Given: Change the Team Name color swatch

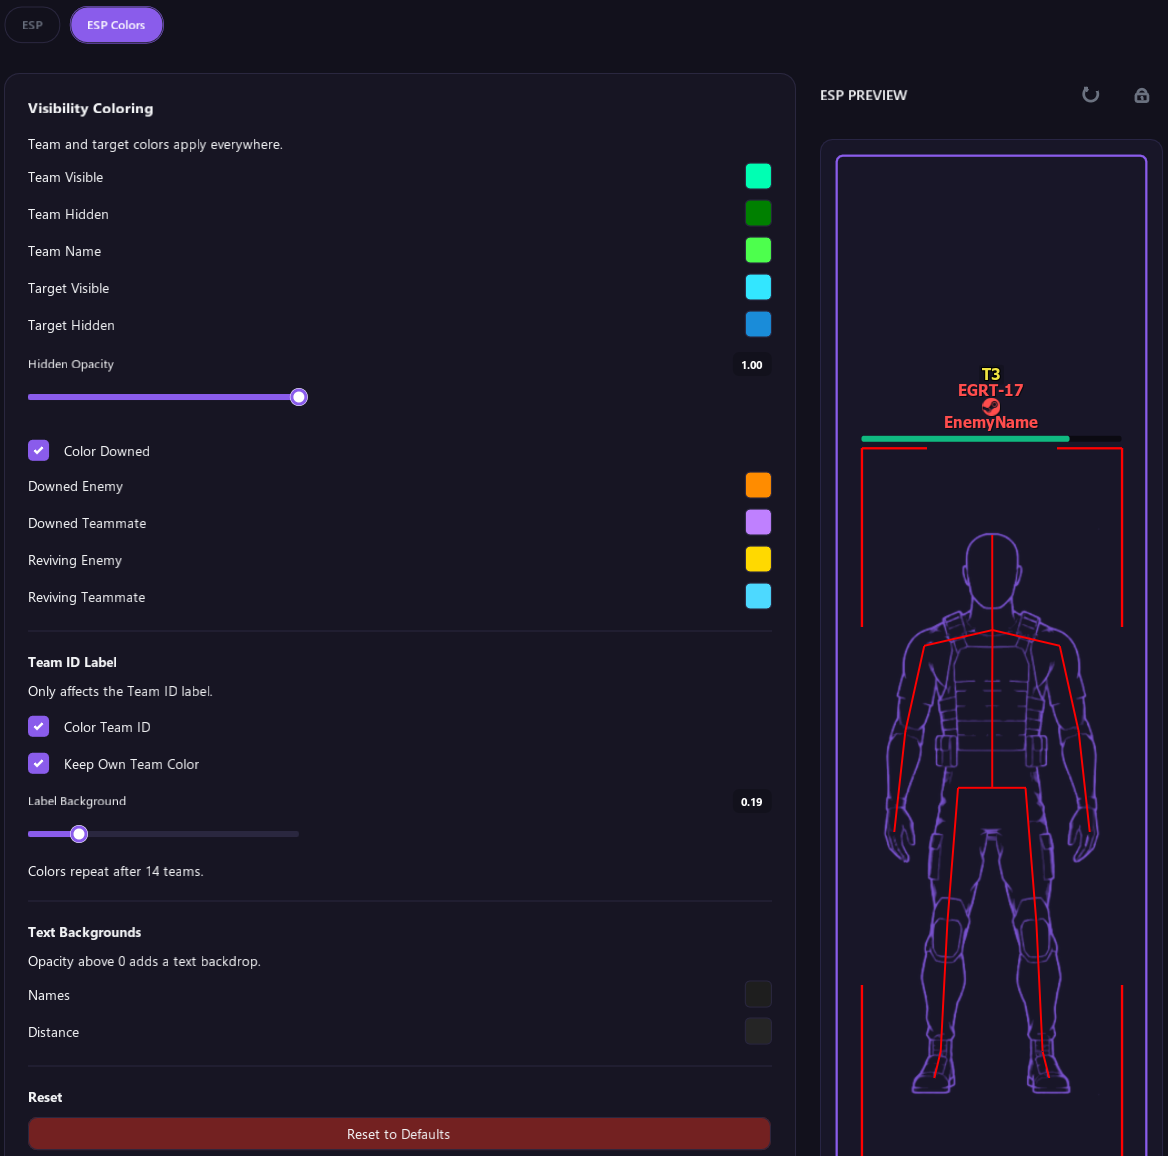Looking at the screenshot, I should point(758,250).
